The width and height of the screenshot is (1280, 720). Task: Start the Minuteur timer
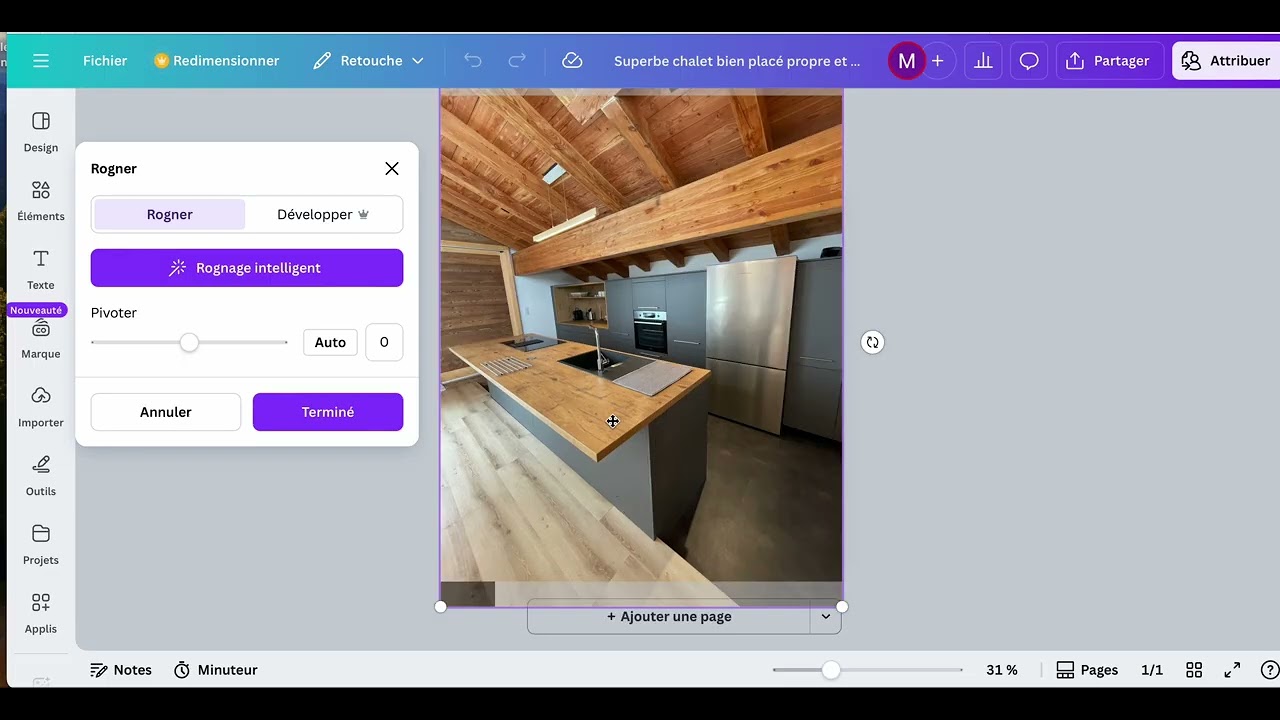coord(216,670)
